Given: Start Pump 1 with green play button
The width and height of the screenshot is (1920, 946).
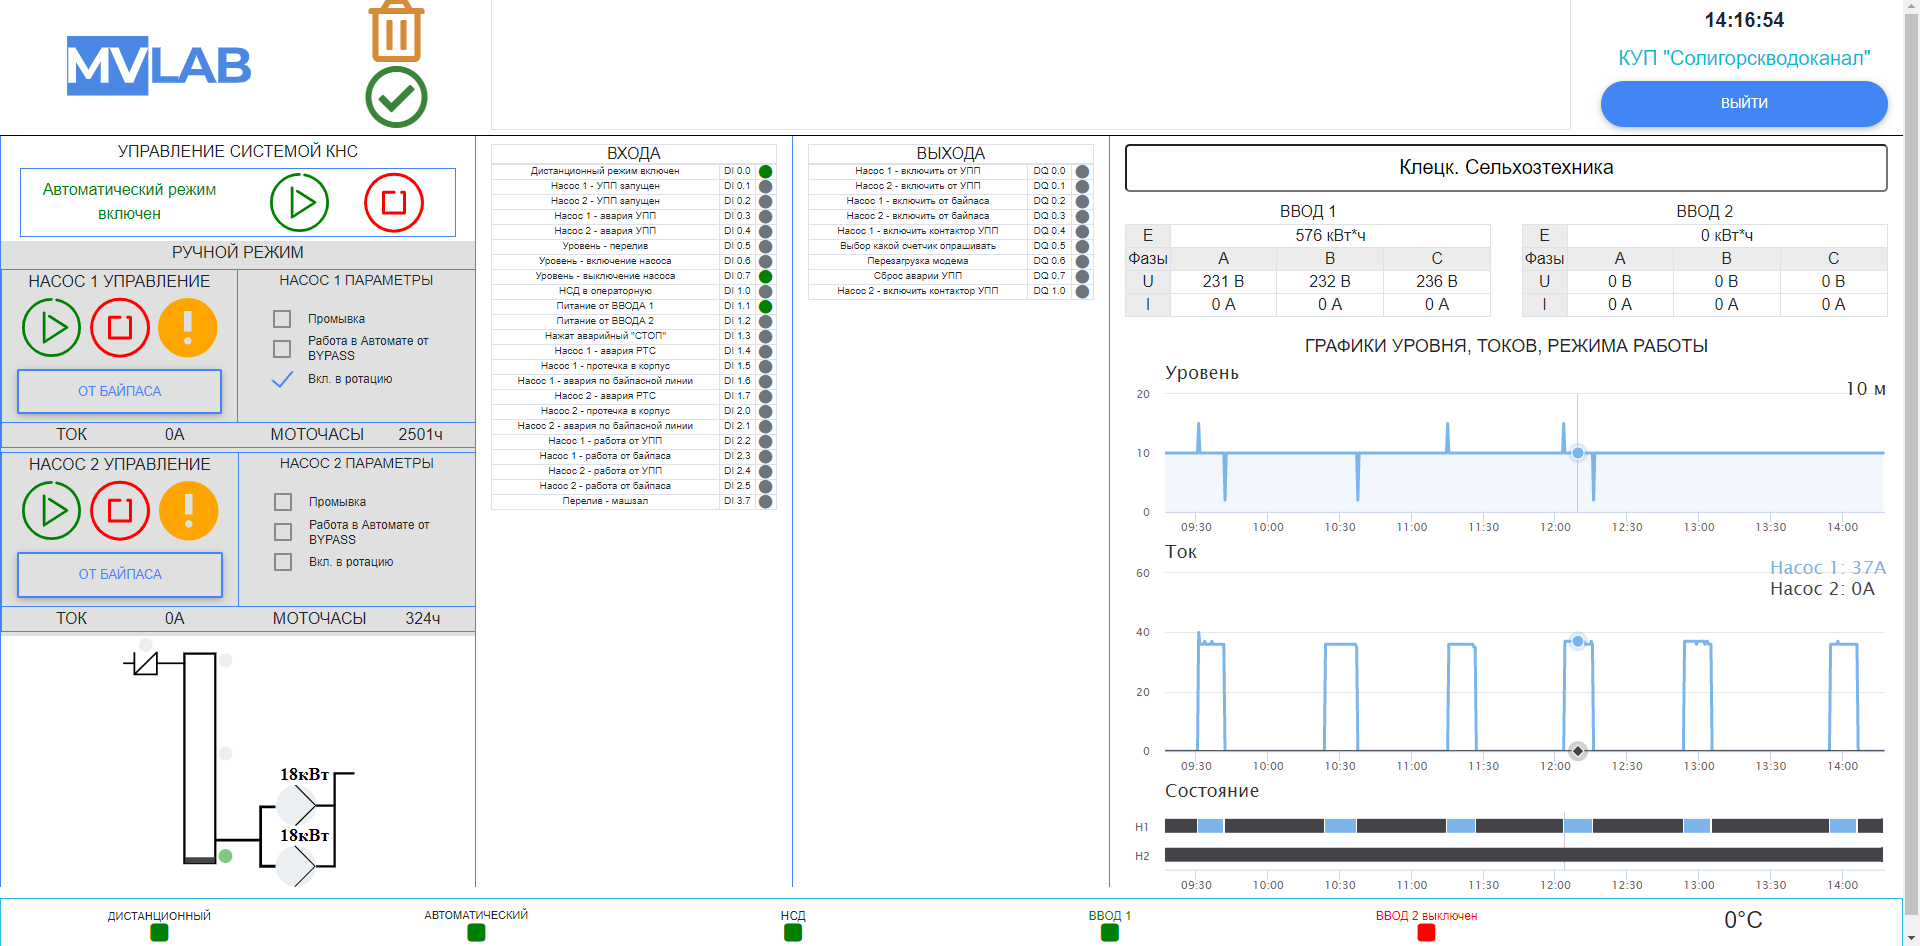Looking at the screenshot, I should click(x=52, y=327).
